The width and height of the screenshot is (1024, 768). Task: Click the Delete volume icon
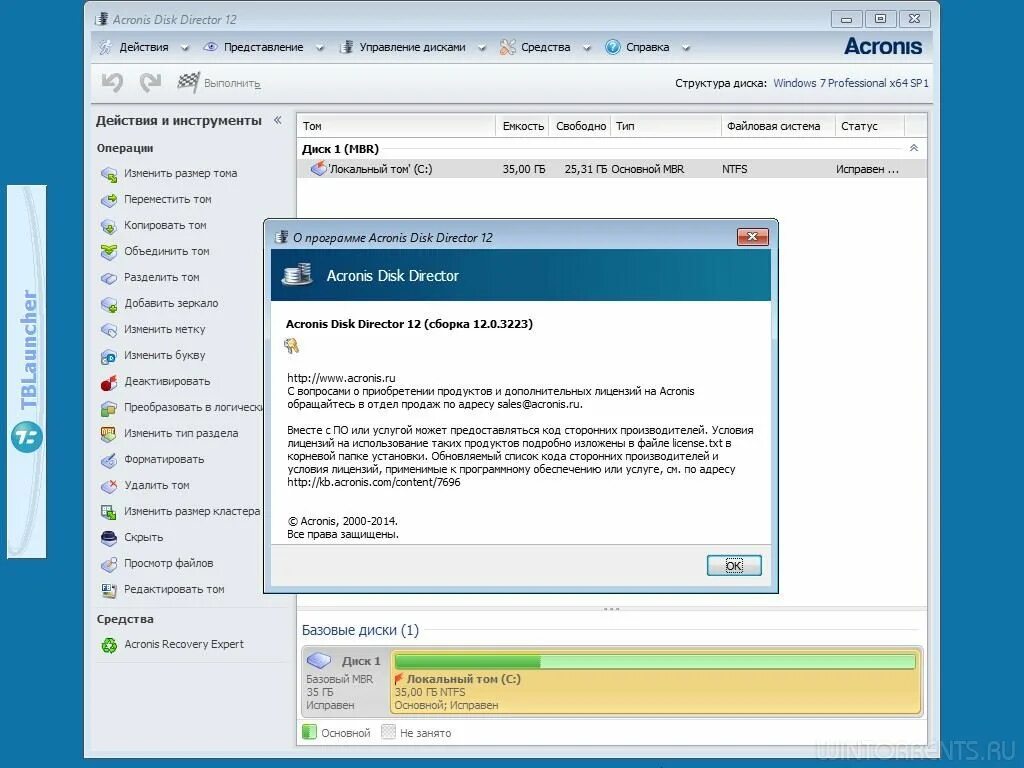coord(108,486)
